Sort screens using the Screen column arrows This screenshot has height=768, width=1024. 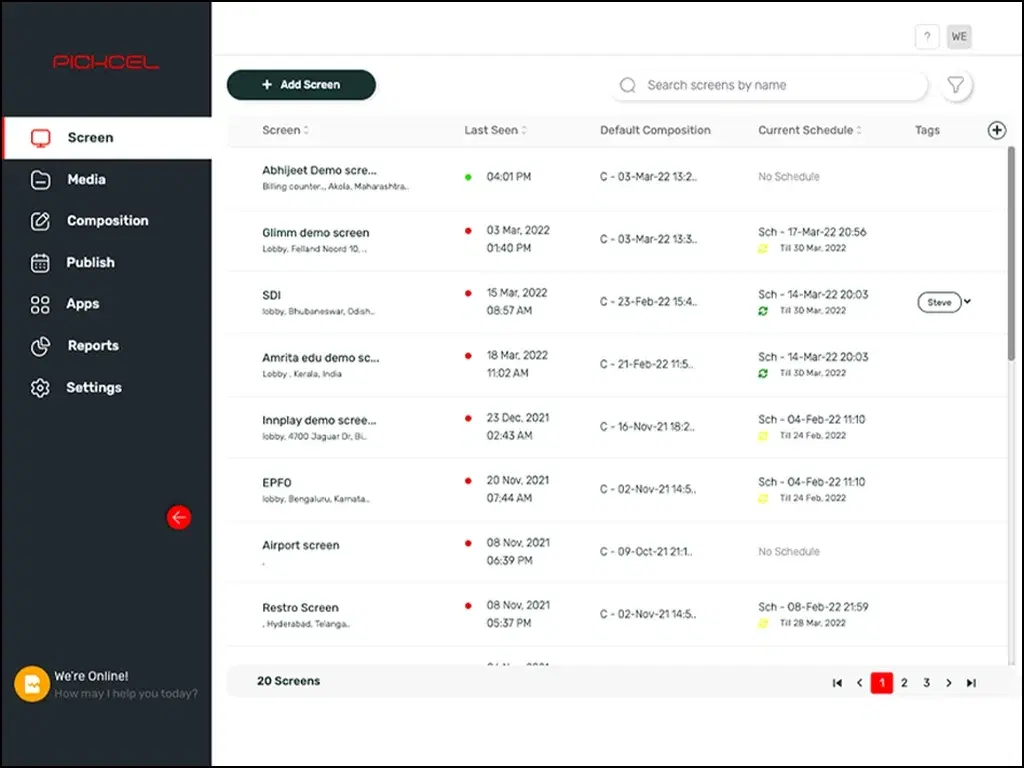(x=307, y=130)
